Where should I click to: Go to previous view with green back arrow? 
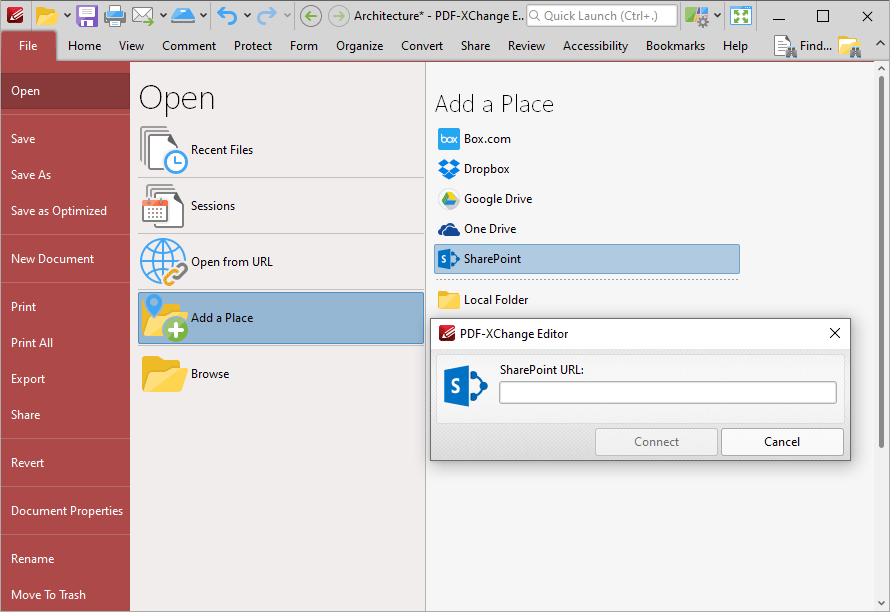pos(310,16)
